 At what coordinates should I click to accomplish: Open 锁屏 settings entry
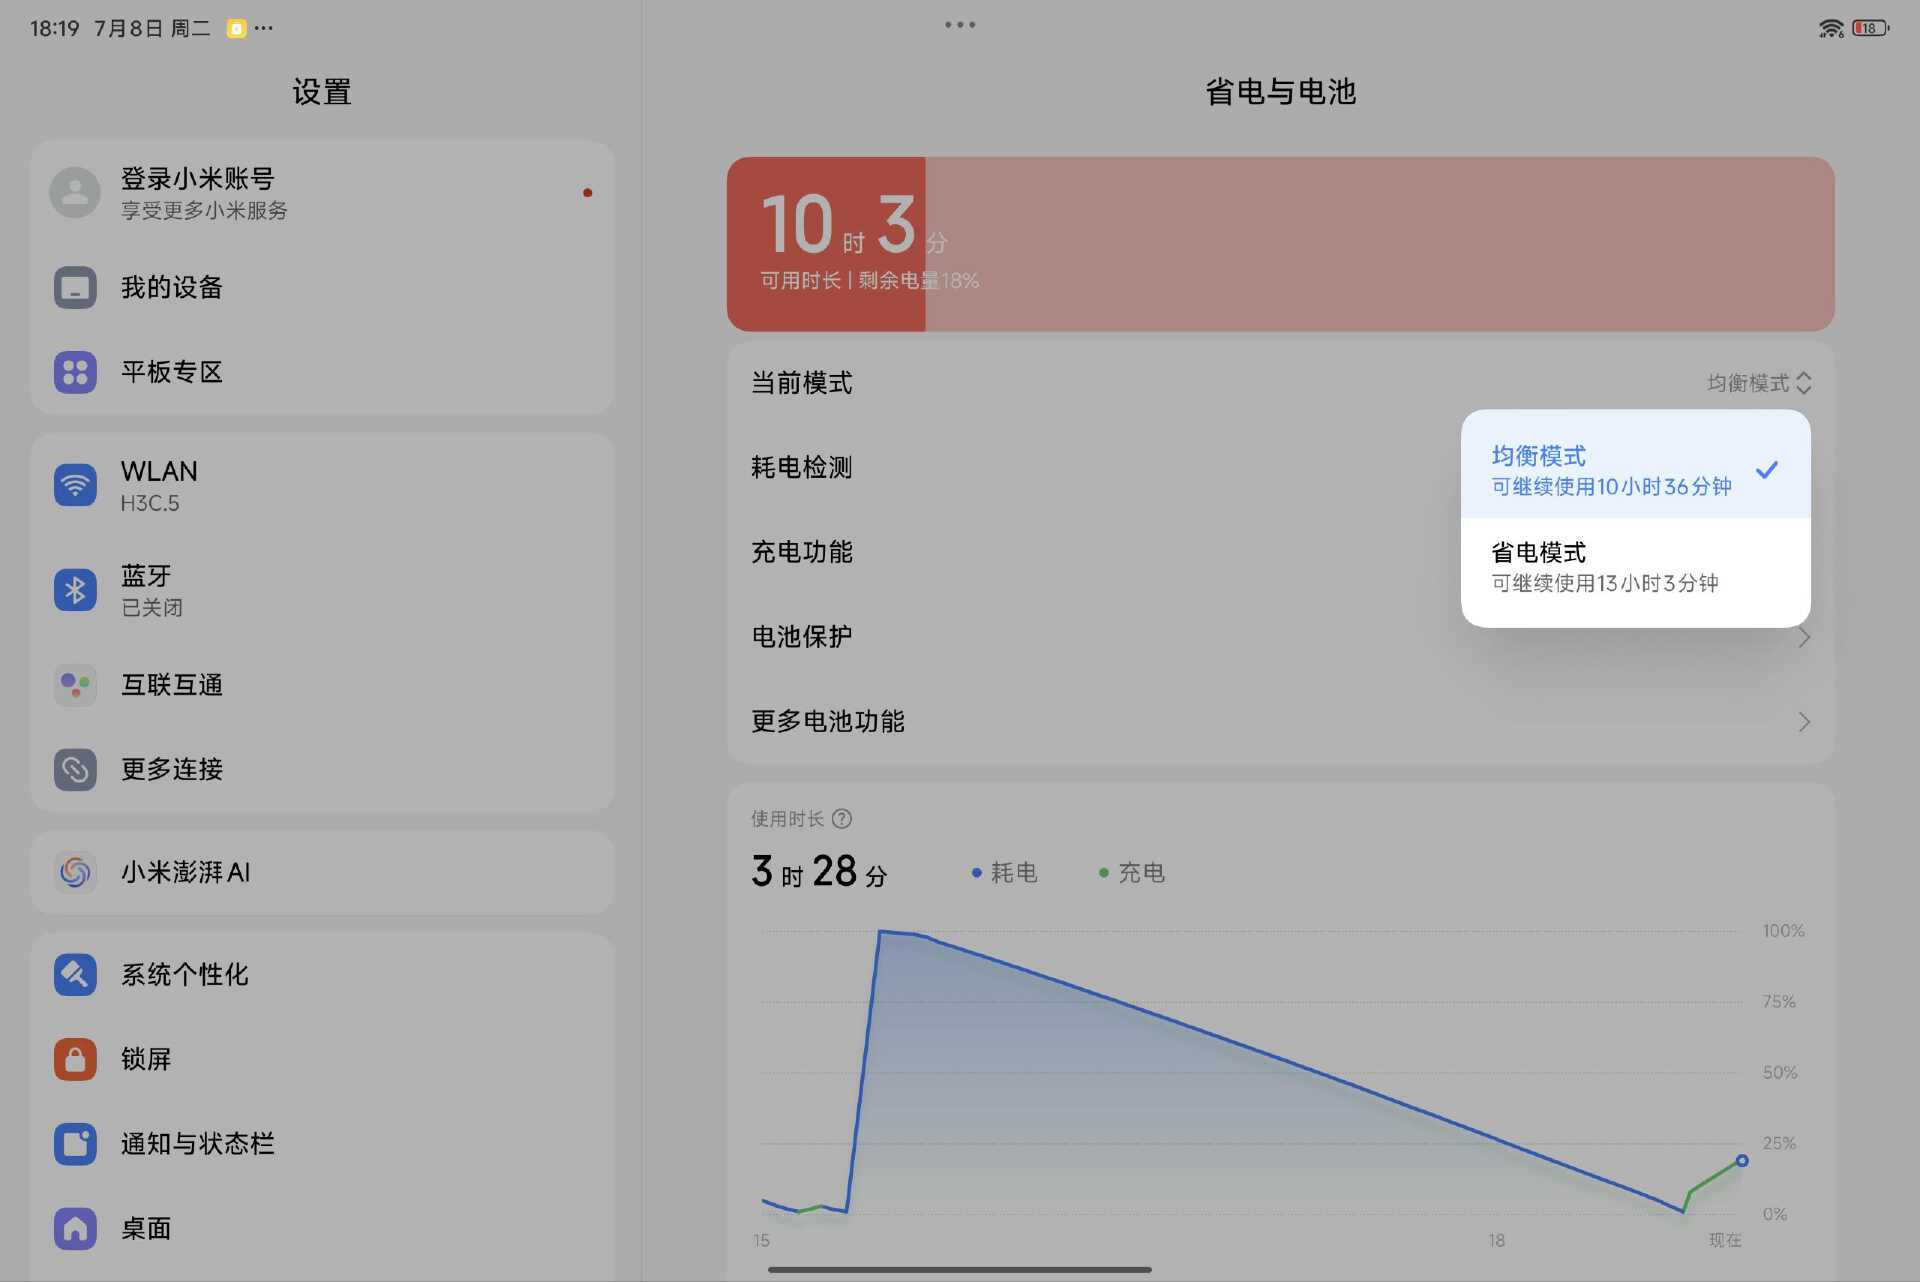(x=322, y=1059)
